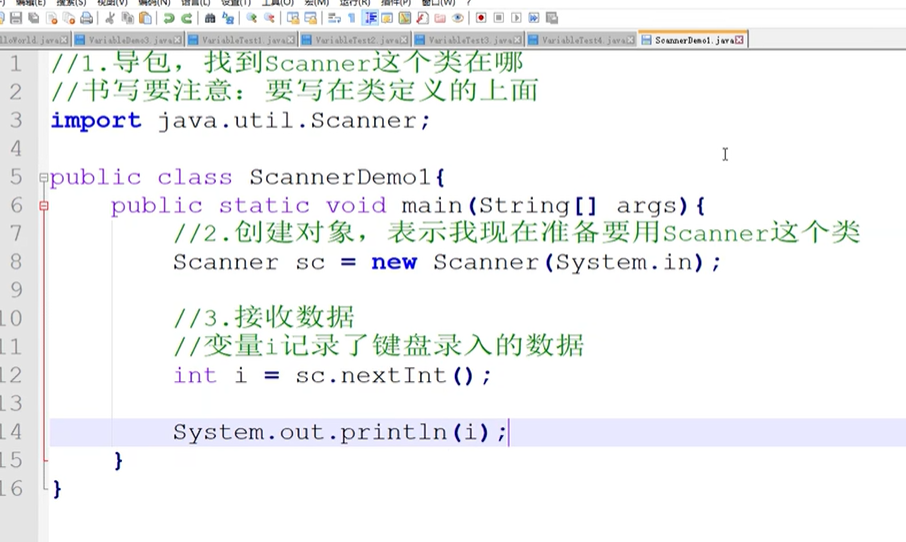Close the VariableTest1.java tab
This screenshot has height=542, width=906.
click(x=290, y=40)
